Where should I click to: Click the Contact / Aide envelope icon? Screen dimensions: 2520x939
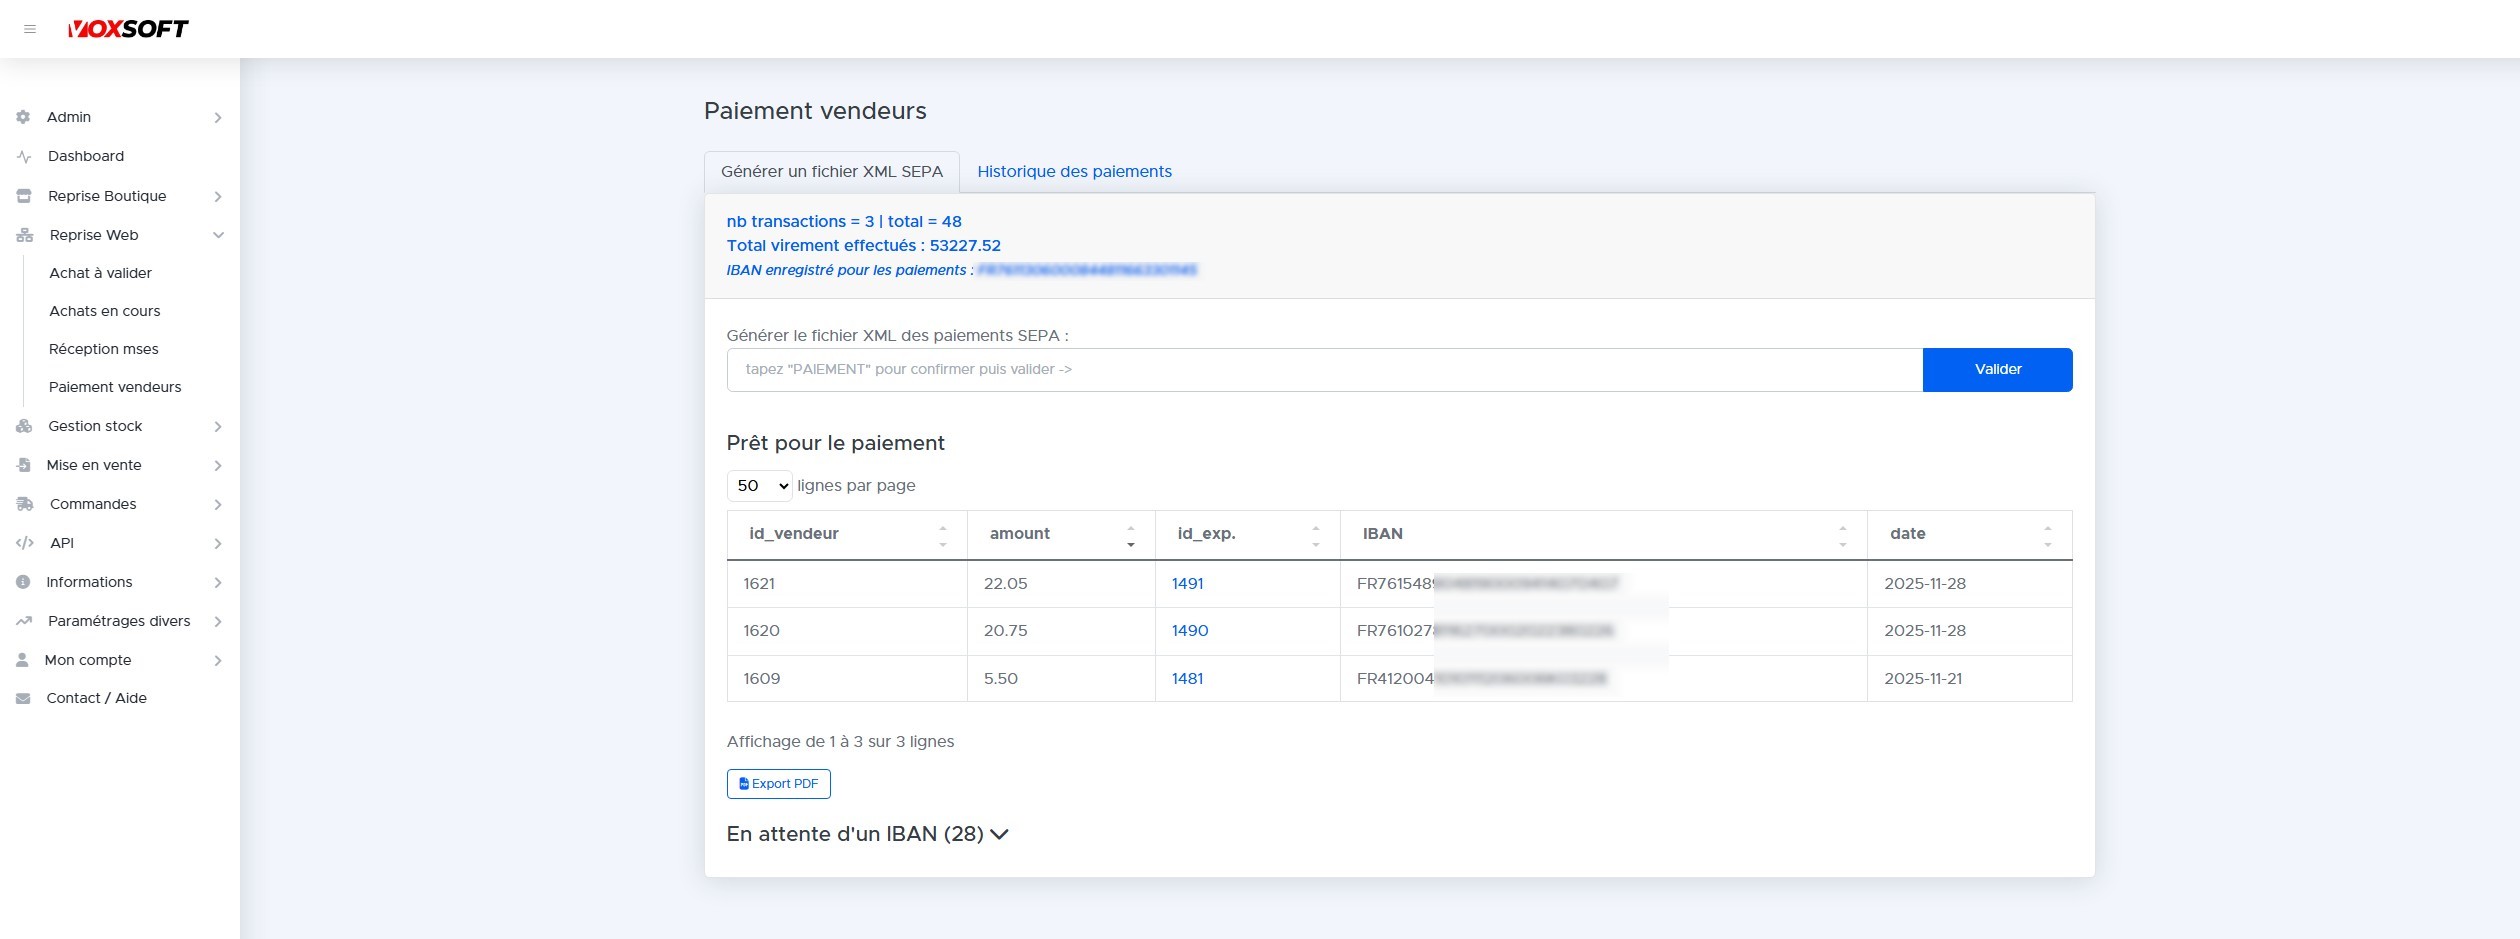pyautogui.click(x=22, y=698)
